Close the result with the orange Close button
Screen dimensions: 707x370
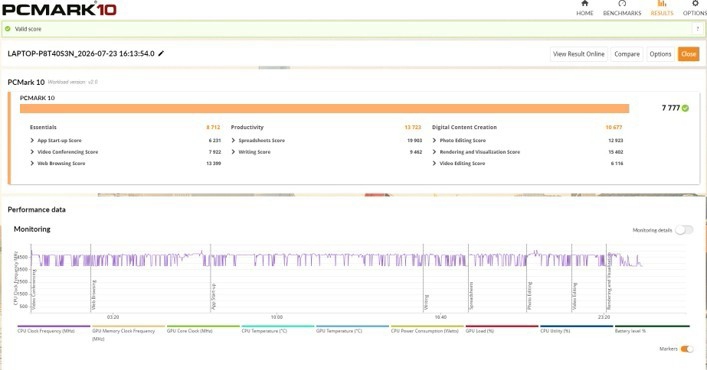[x=689, y=54]
